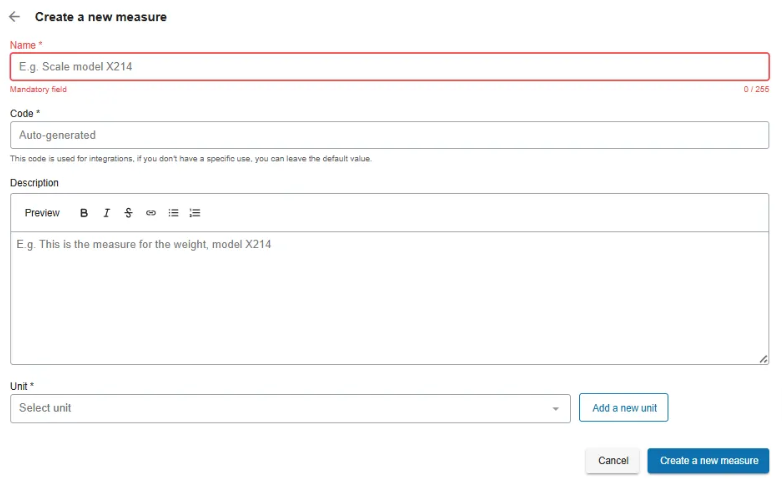Expand unit list using the caret arrow

point(556,409)
